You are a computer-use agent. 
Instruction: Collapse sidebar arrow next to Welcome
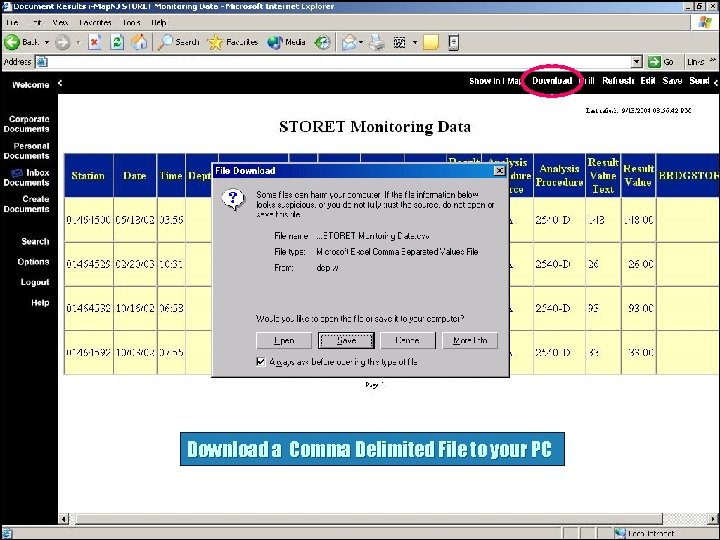(x=60, y=83)
